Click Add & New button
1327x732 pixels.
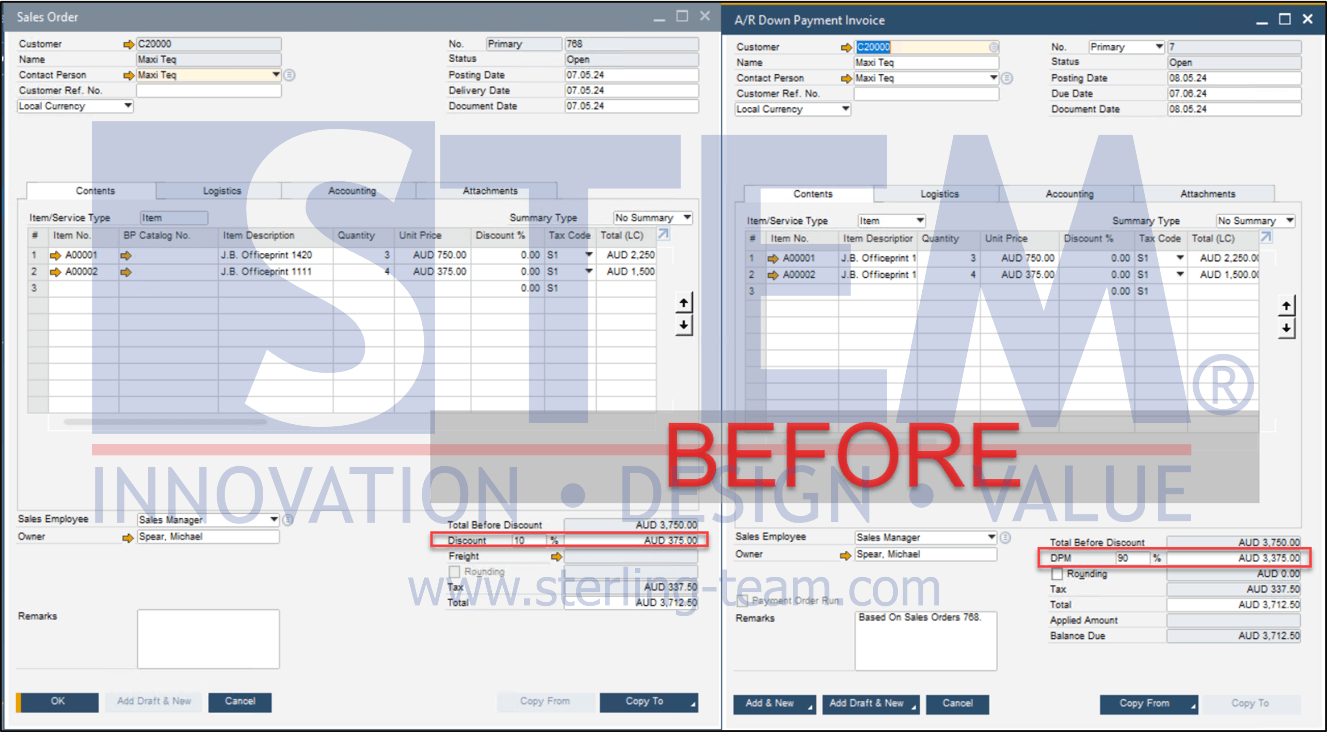coord(776,704)
